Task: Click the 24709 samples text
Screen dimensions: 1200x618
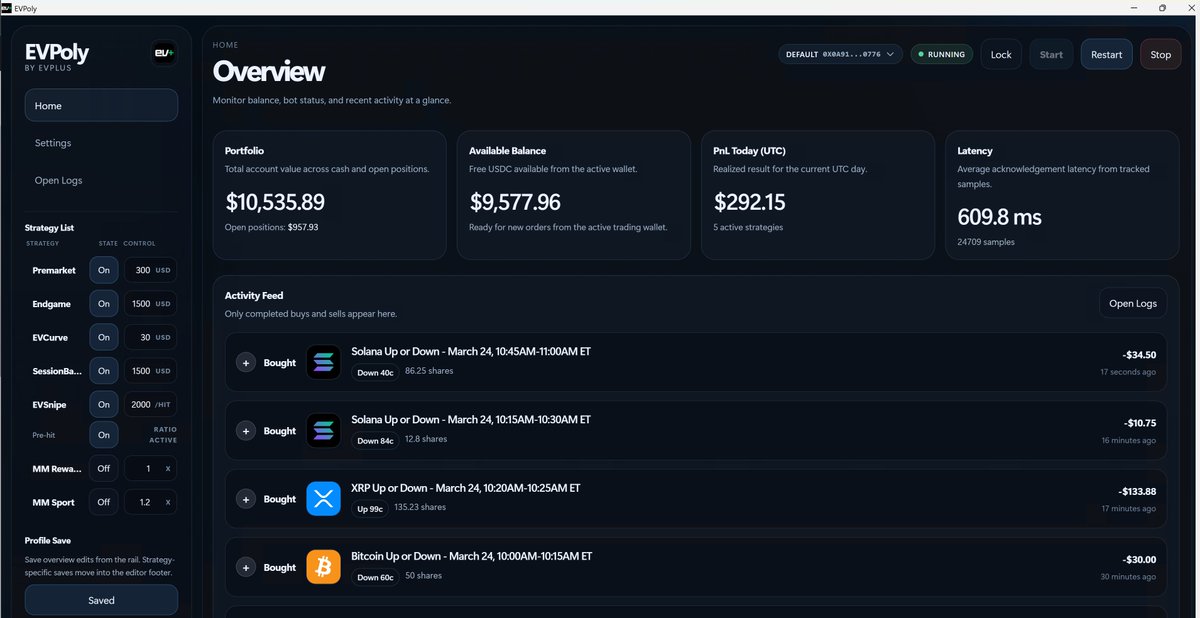Action: click(985, 241)
